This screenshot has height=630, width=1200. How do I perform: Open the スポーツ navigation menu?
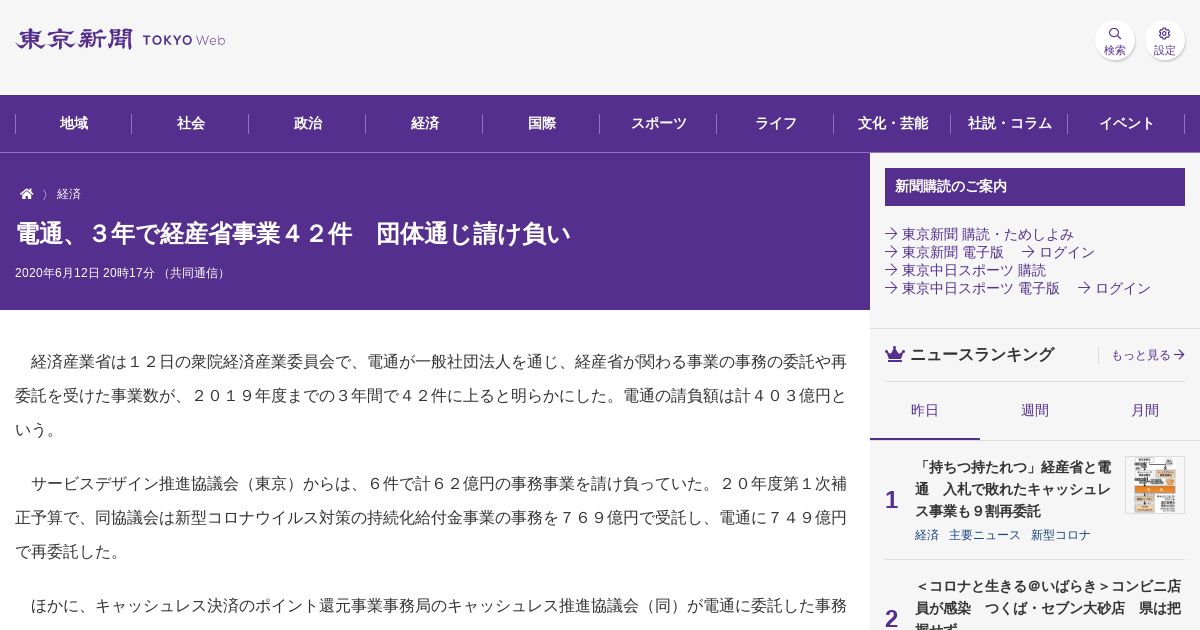coord(659,124)
